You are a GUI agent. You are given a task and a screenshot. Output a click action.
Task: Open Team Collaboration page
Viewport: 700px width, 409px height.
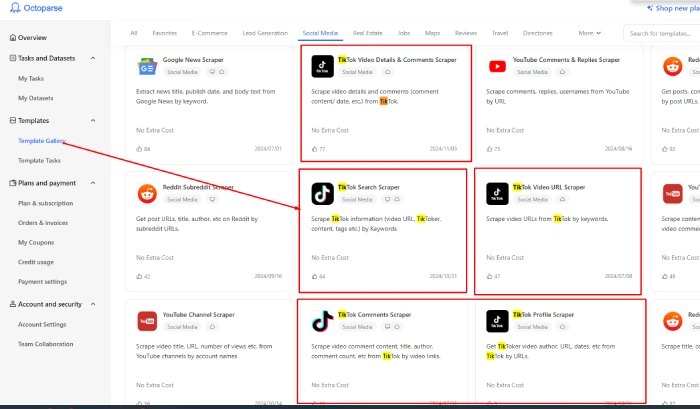click(46, 344)
